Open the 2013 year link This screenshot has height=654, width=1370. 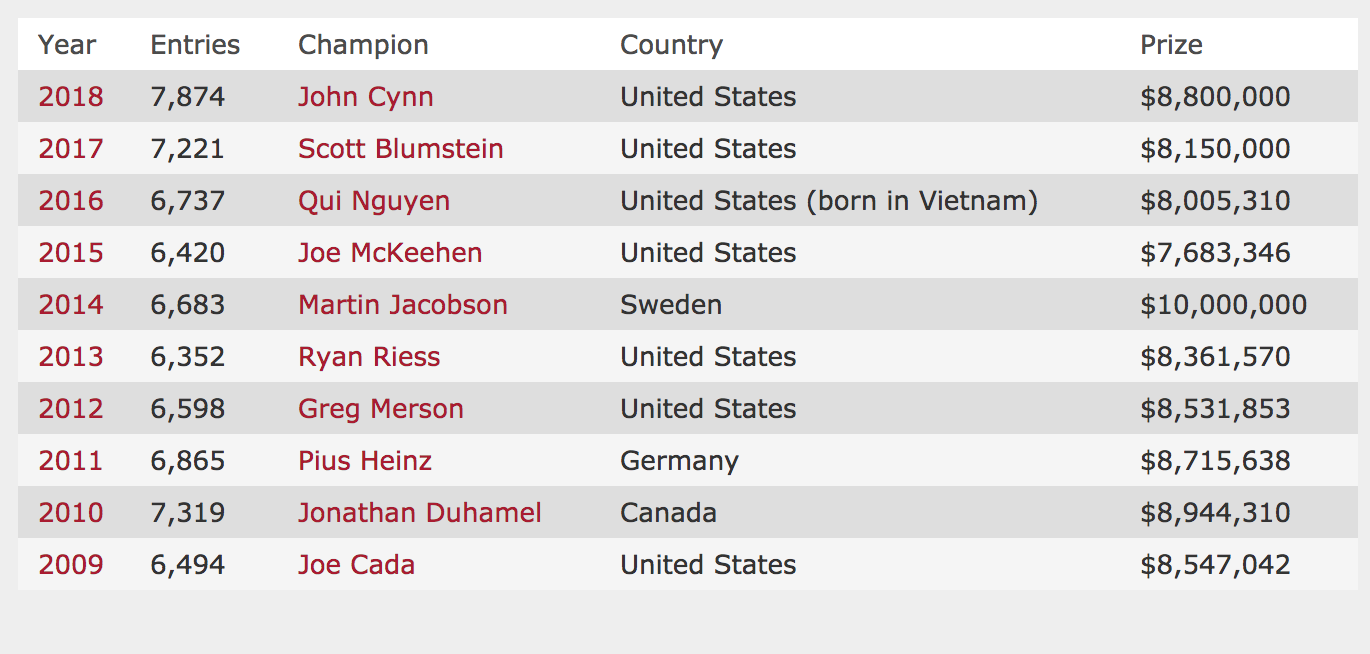coord(71,357)
